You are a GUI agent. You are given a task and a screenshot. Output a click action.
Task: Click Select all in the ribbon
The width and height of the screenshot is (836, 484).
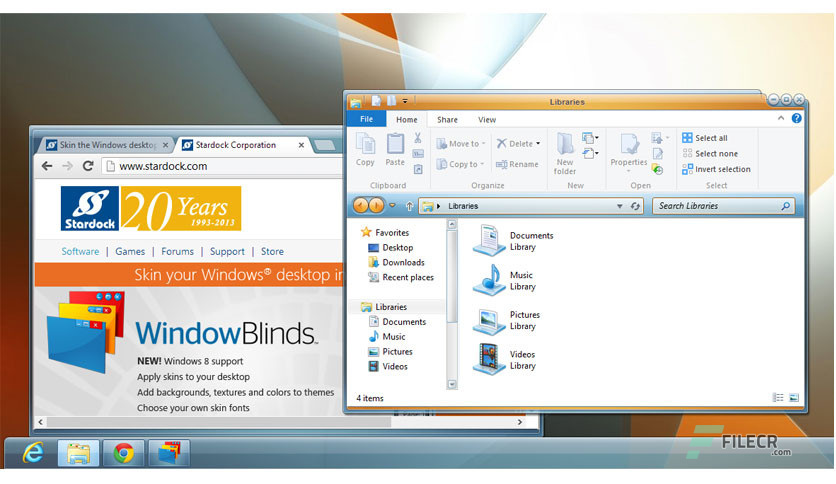pos(705,138)
